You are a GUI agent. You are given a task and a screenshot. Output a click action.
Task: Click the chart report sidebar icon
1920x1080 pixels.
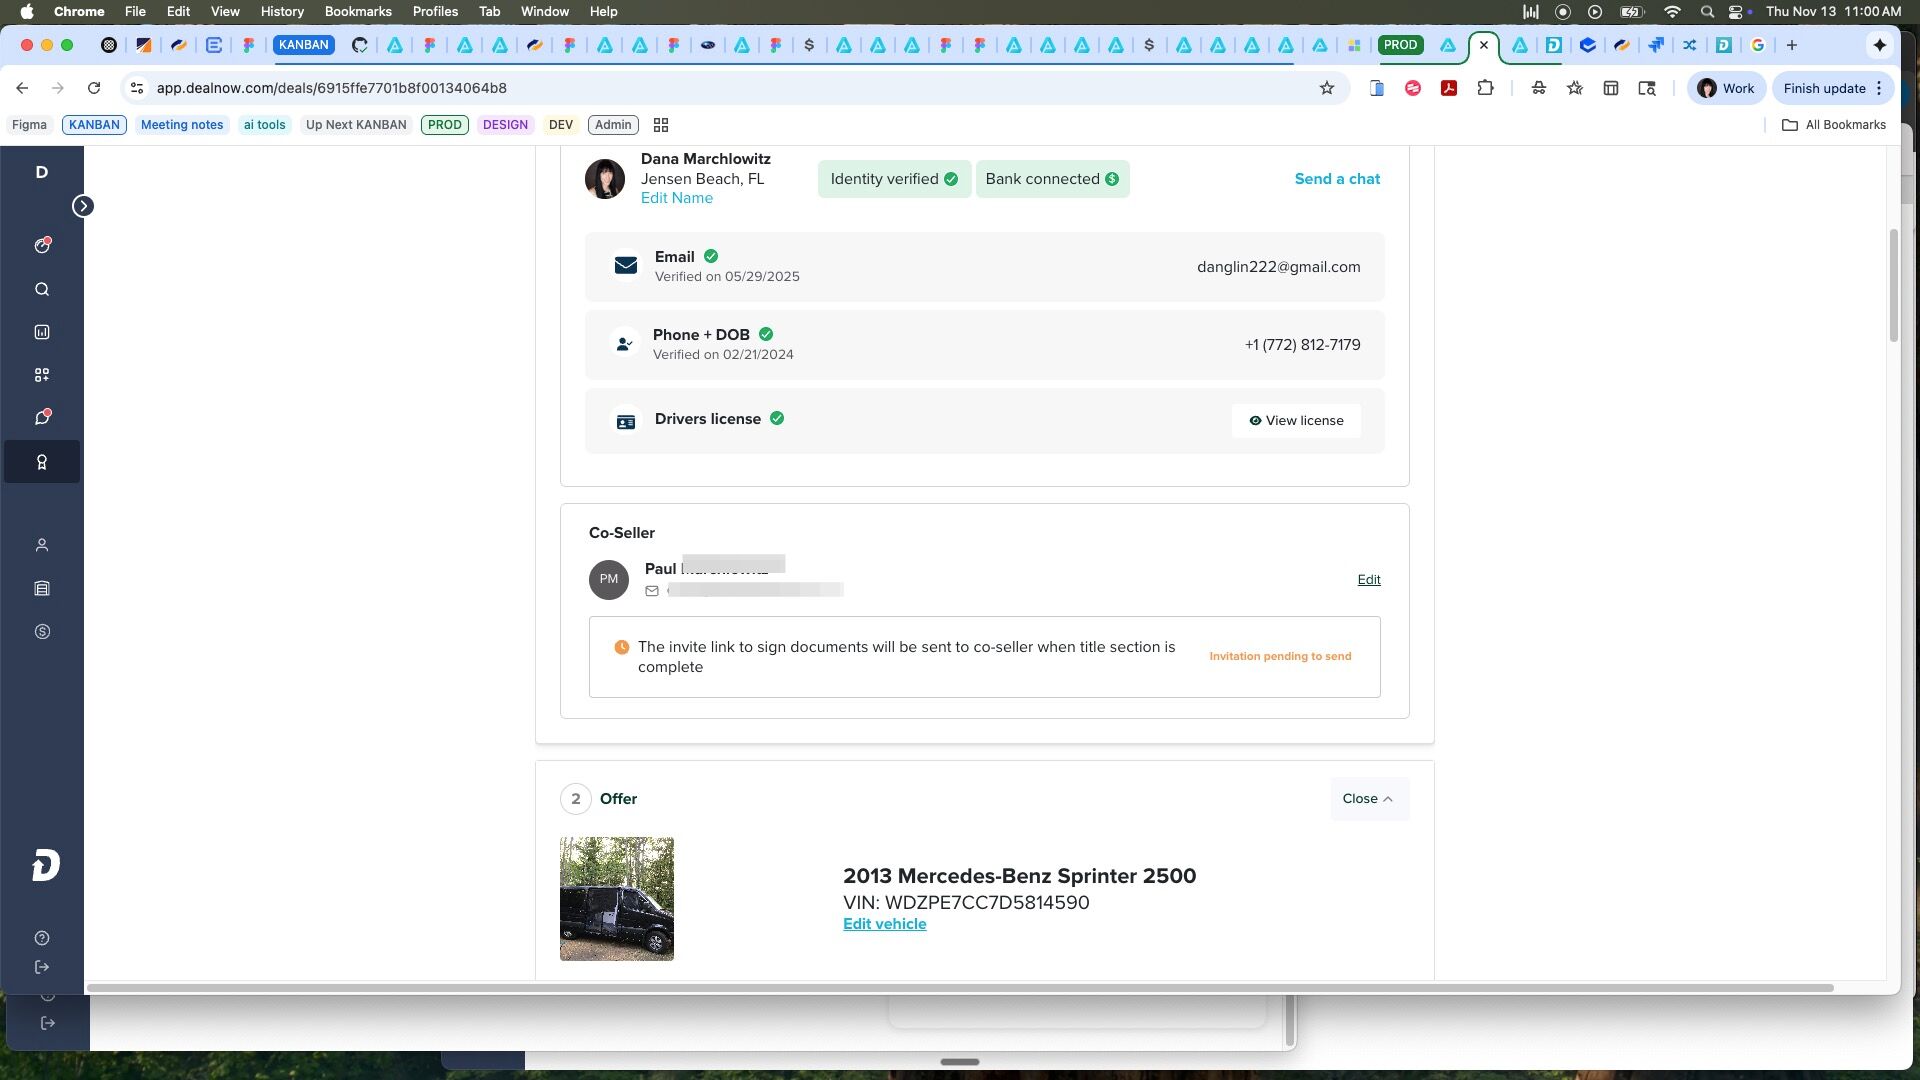point(42,332)
